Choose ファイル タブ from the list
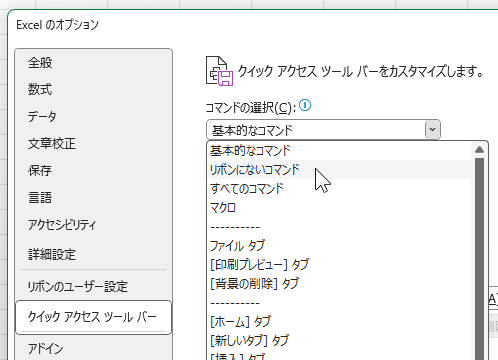498x360 pixels. click(340, 246)
